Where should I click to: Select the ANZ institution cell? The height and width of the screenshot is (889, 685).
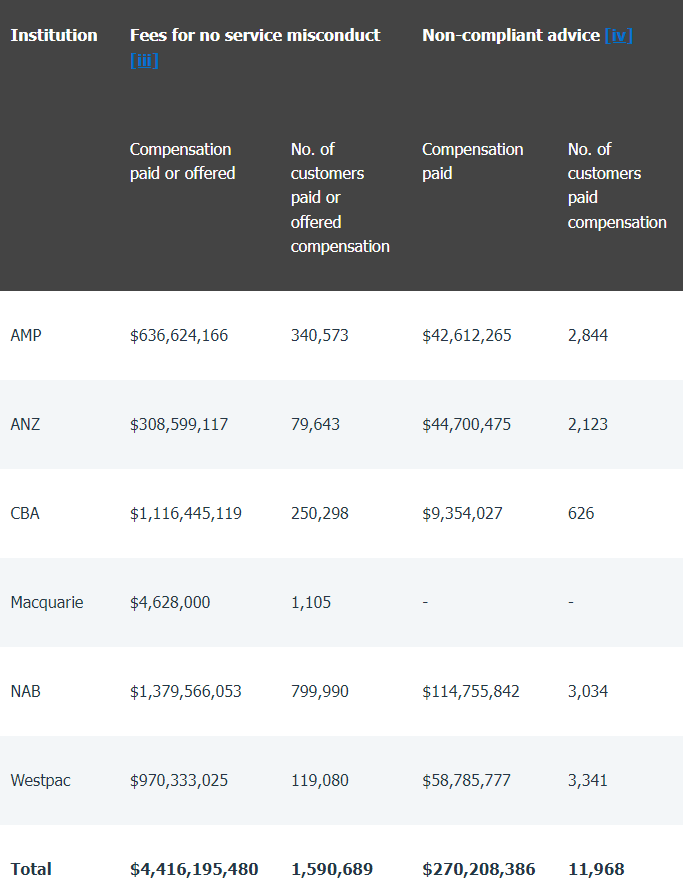point(25,425)
